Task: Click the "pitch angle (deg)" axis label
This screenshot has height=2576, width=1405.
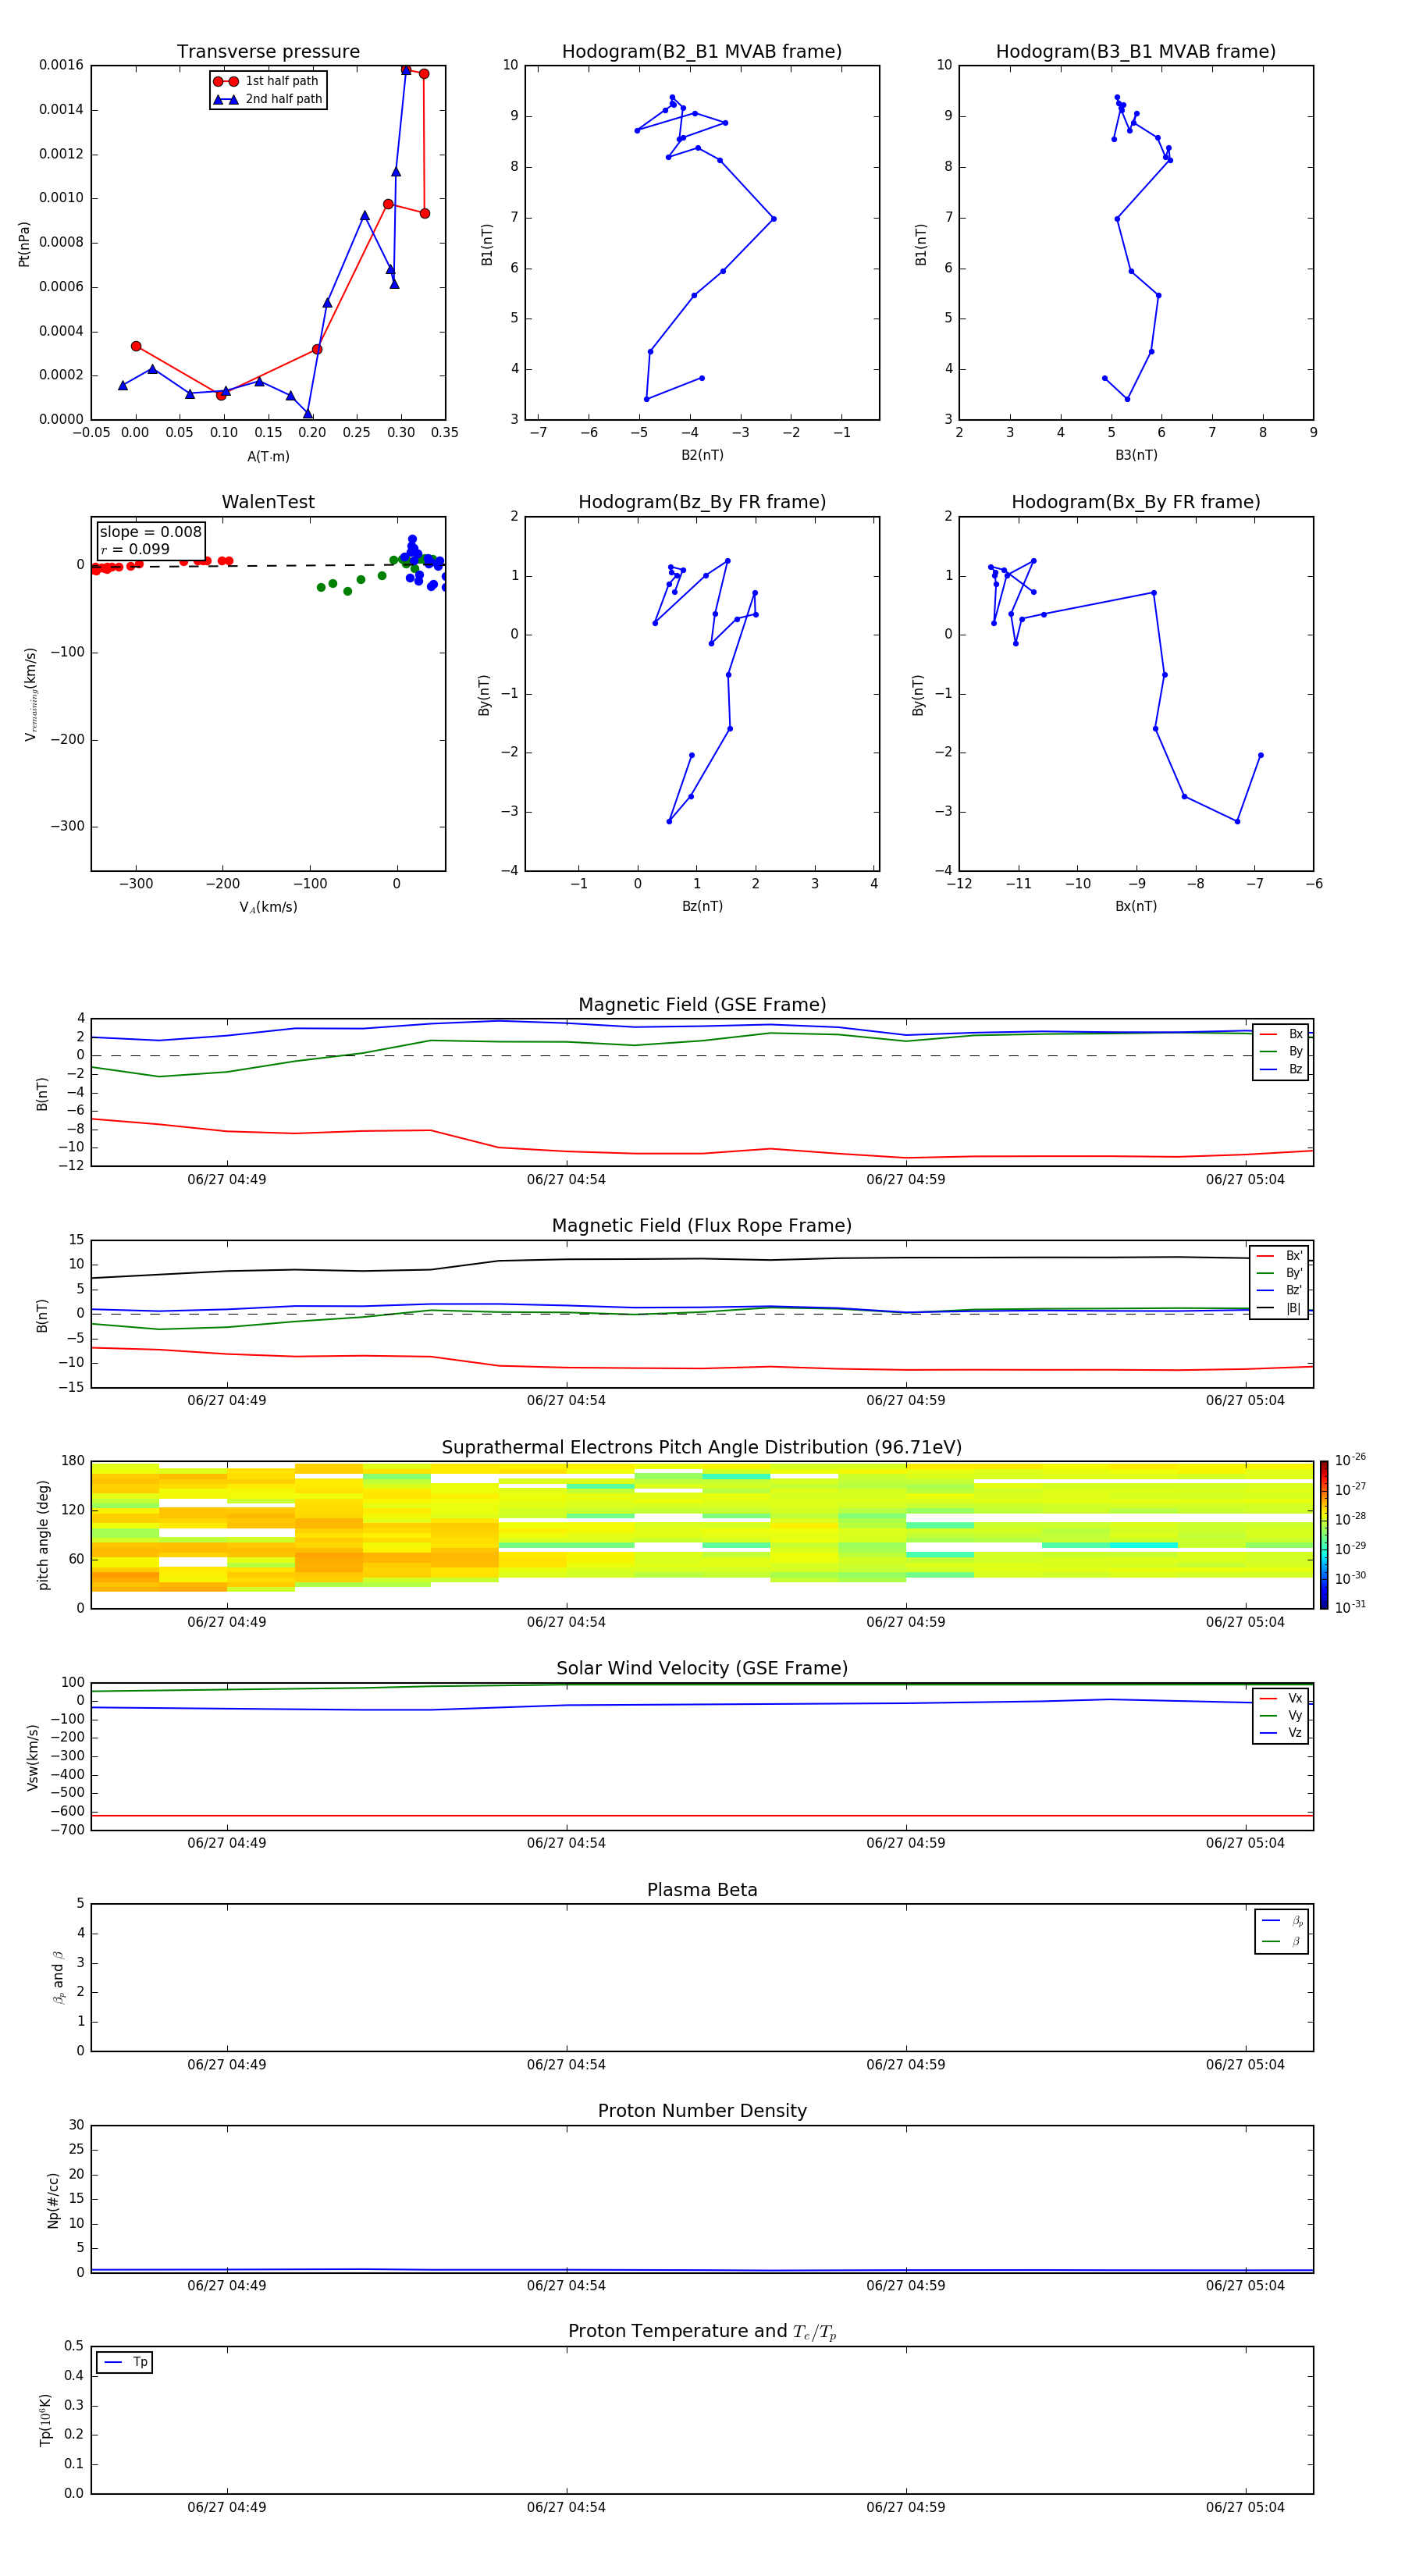Action: pos(43,1535)
